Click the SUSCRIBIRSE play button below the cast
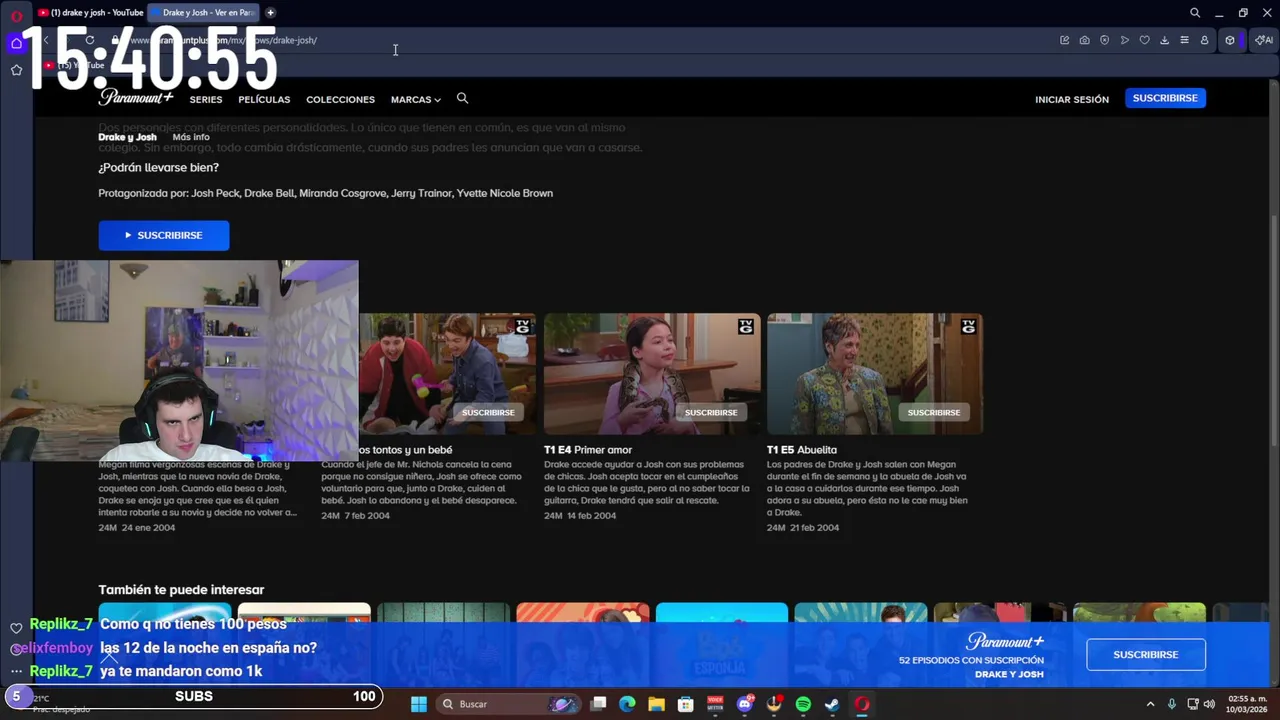This screenshot has width=1280, height=720. (x=164, y=235)
